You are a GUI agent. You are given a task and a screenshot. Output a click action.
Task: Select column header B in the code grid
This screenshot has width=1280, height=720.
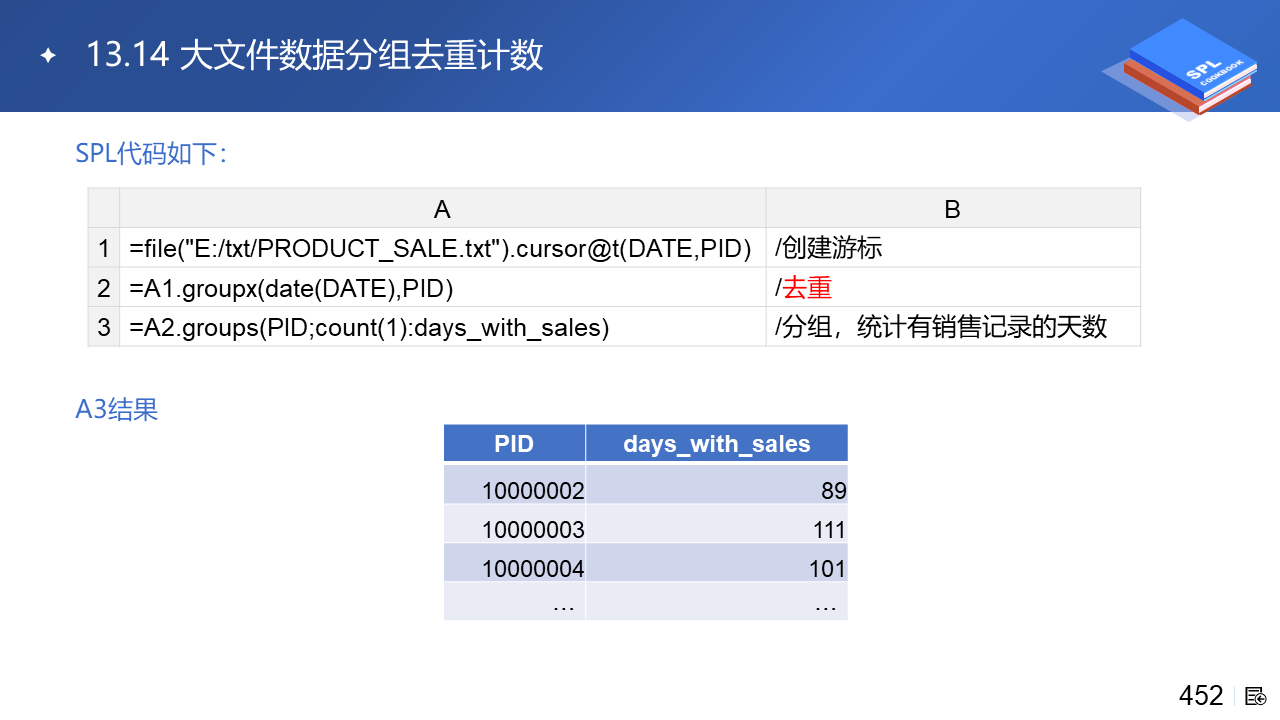point(952,208)
